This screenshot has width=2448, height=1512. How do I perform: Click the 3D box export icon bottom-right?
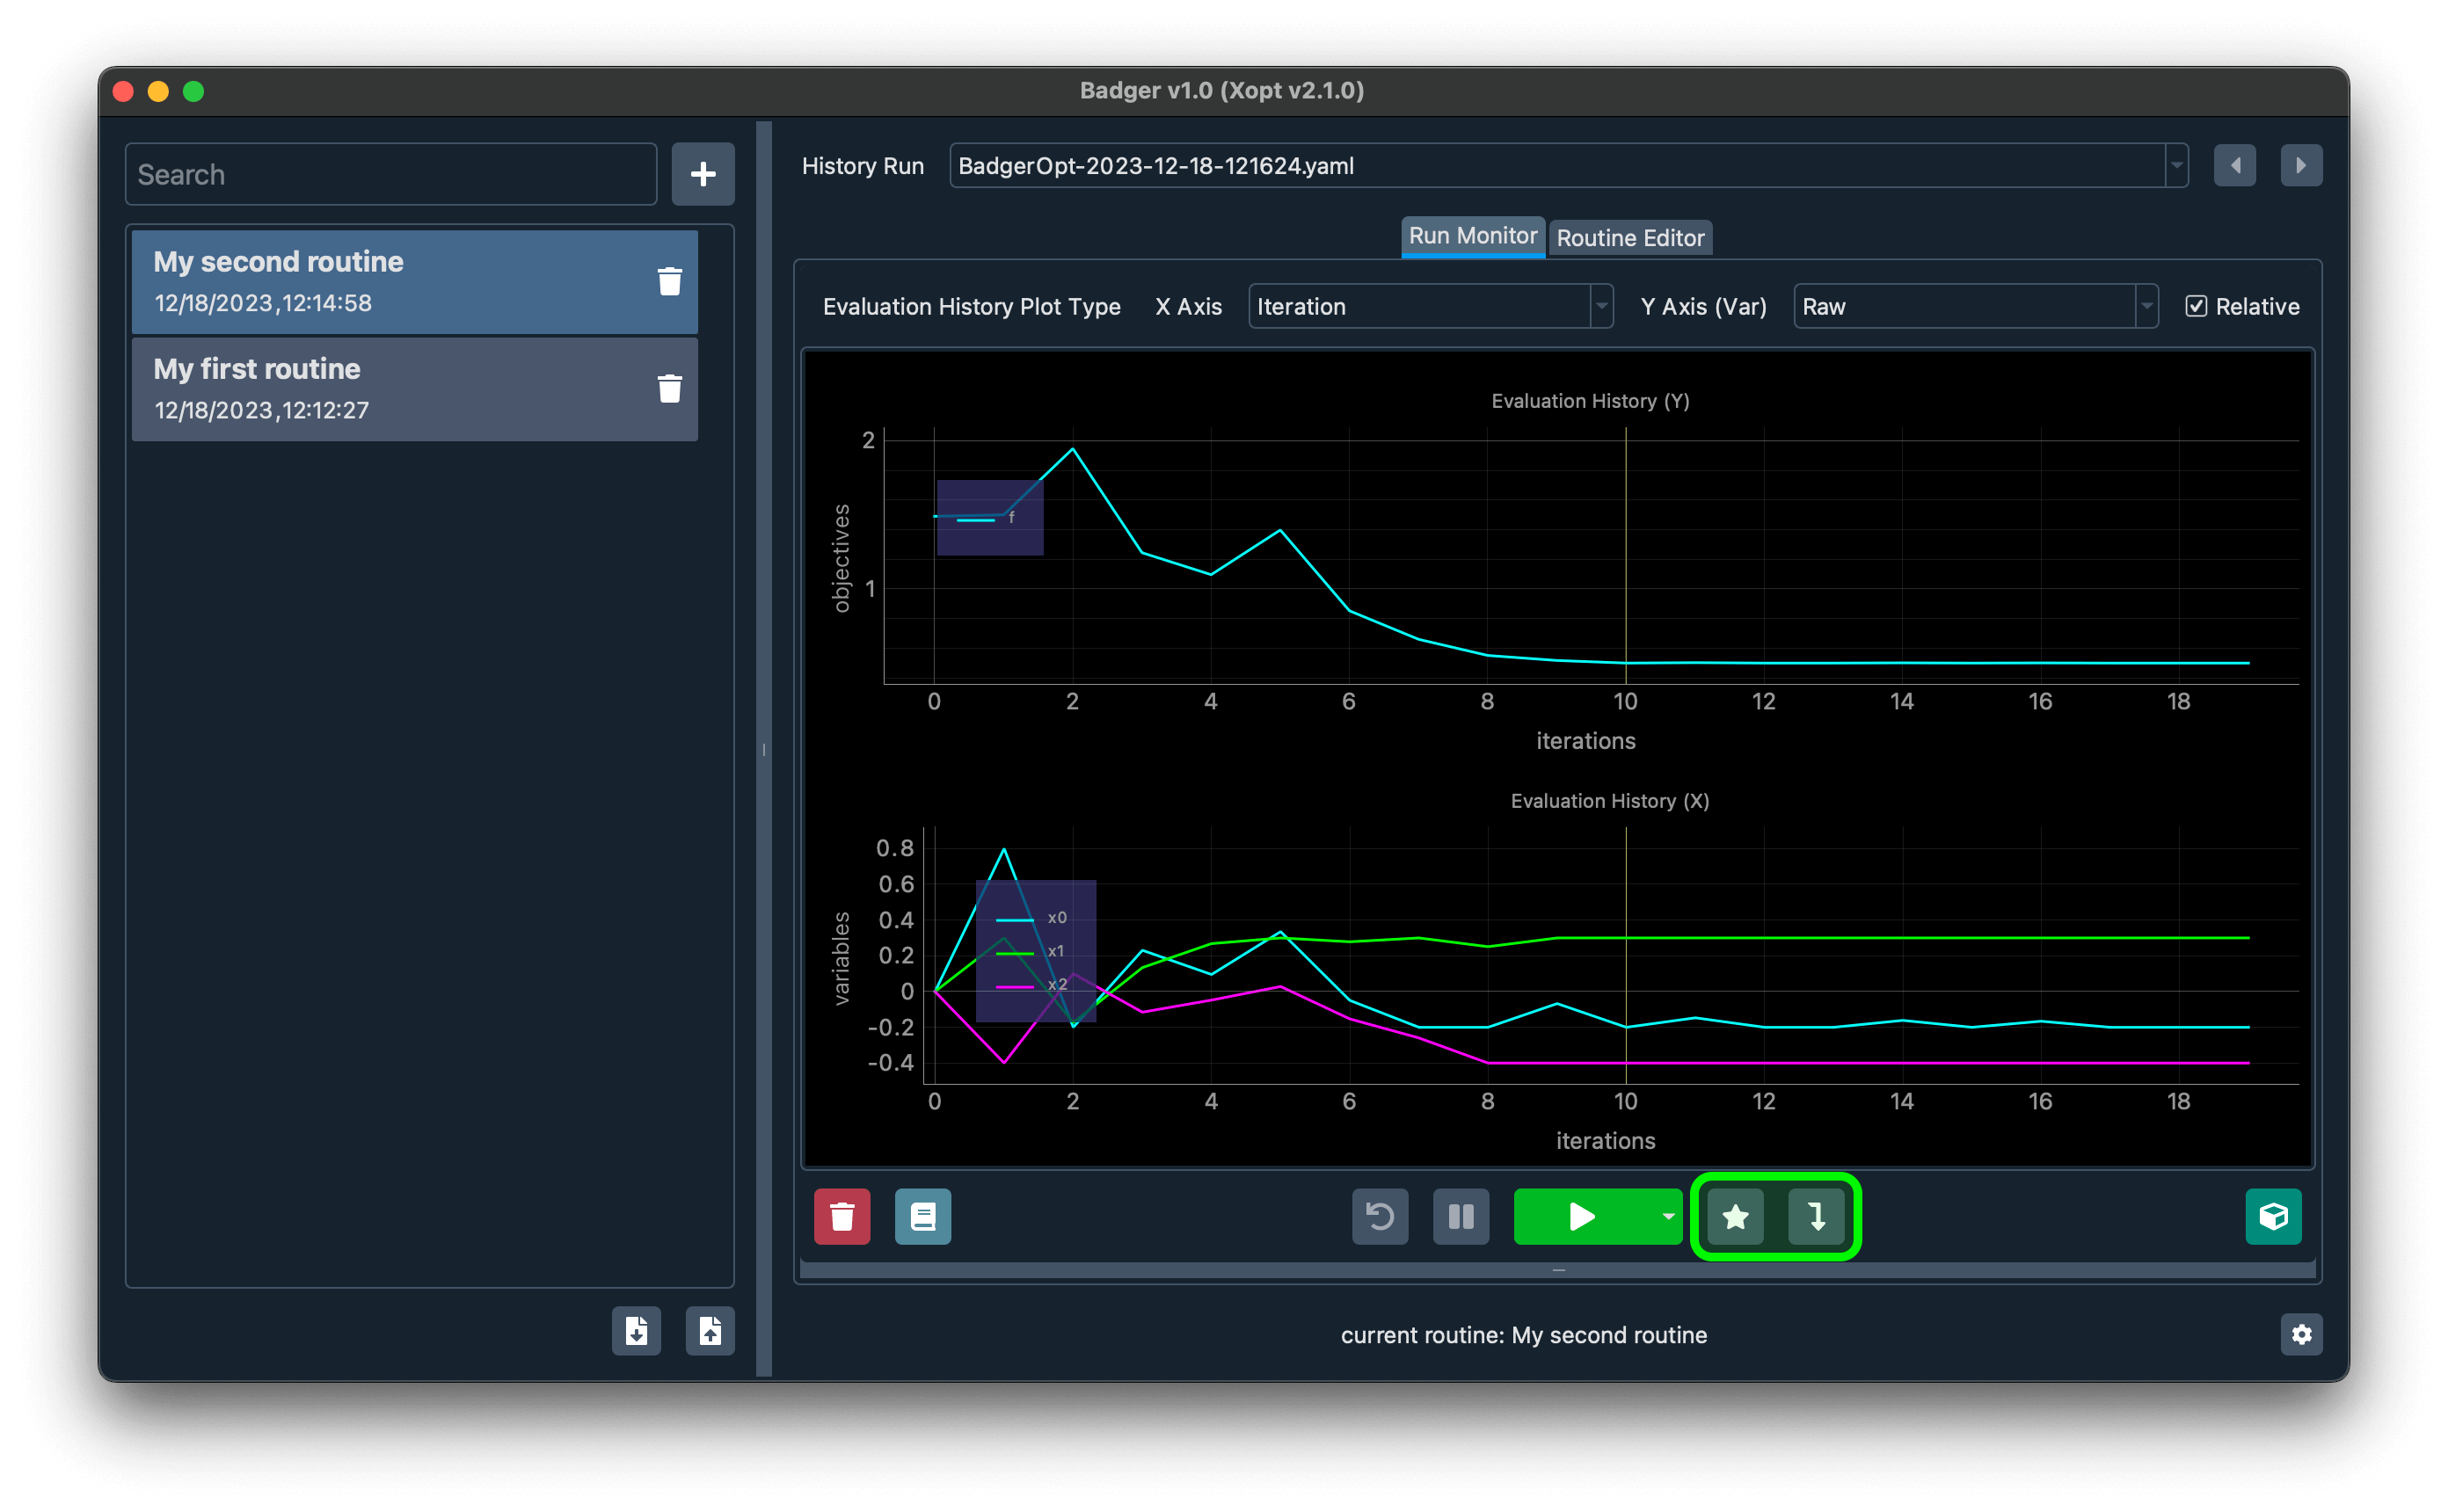click(2271, 1215)
